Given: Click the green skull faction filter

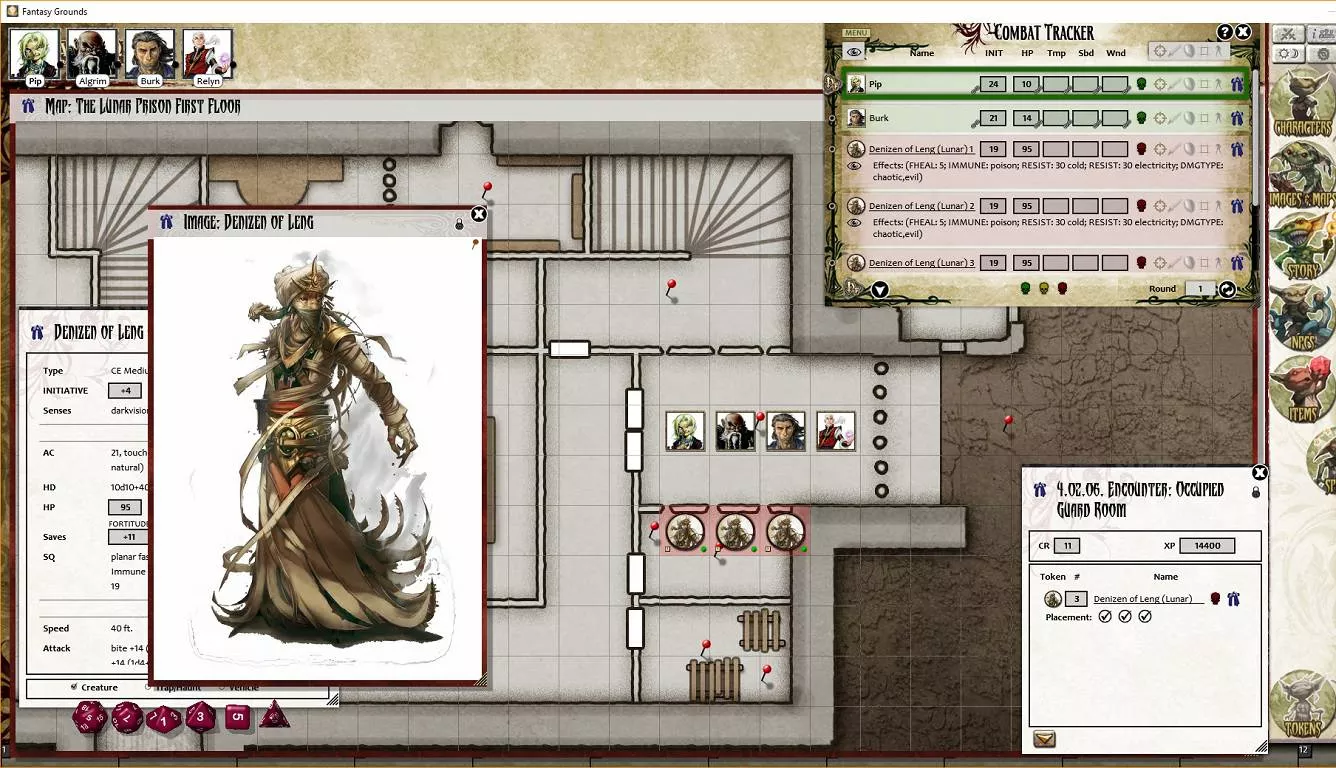Looking at the screenshot, I should (1025, 289).
